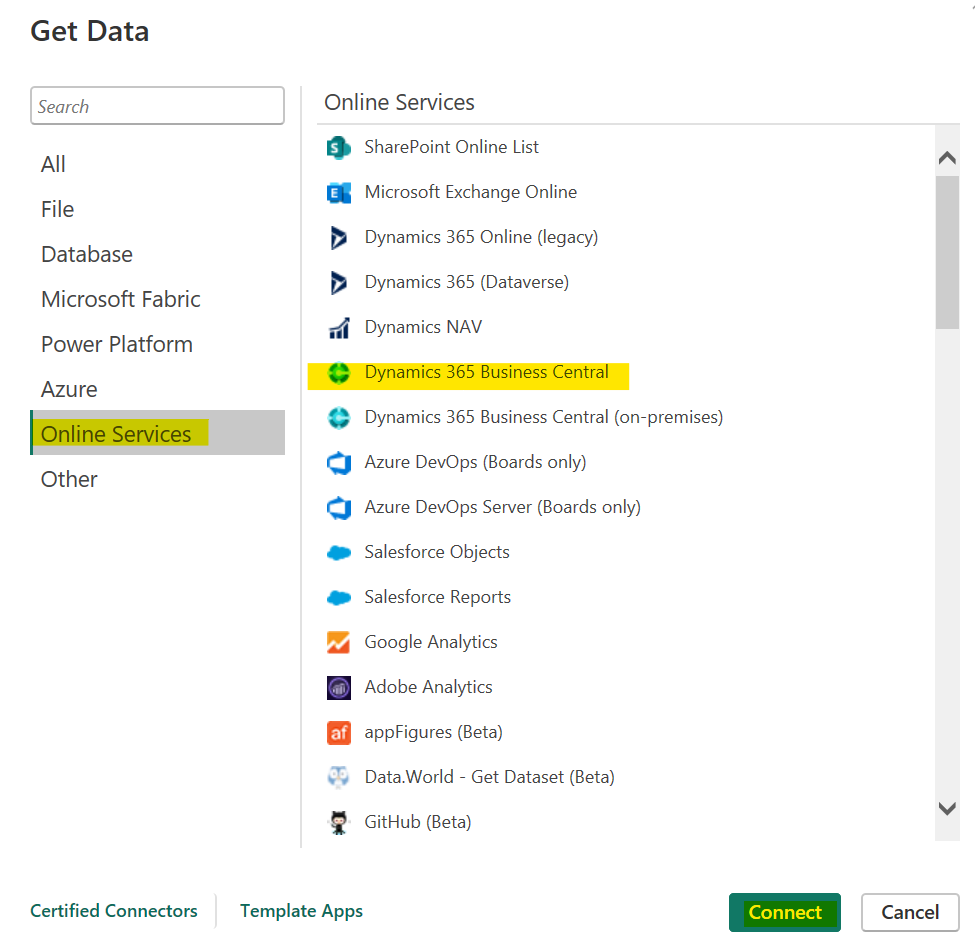The image size is (975, 951).
Task: Click the Google Analytics icon
Action: [339, 643]
